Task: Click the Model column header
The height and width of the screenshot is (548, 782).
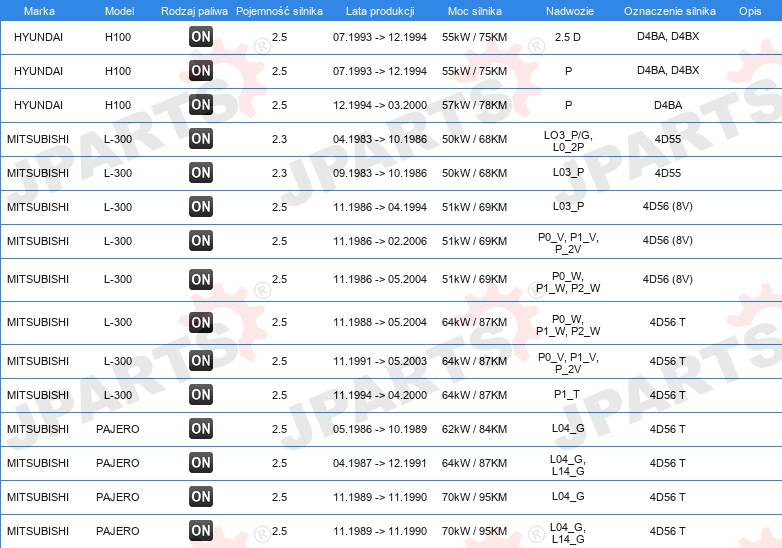Action: pyautogui.click(x=119, y=11)
